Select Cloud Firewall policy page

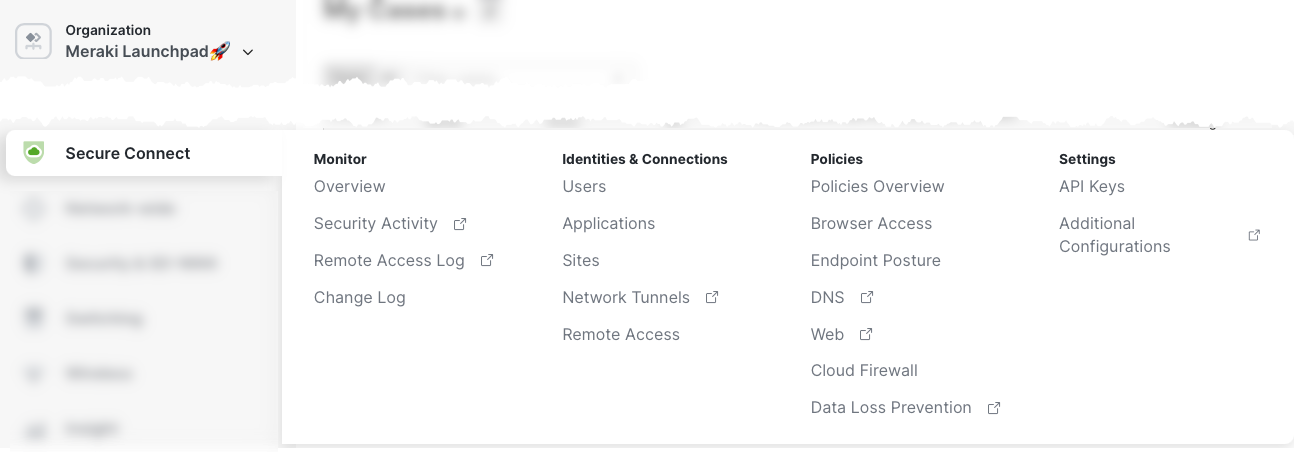(864, 371)
